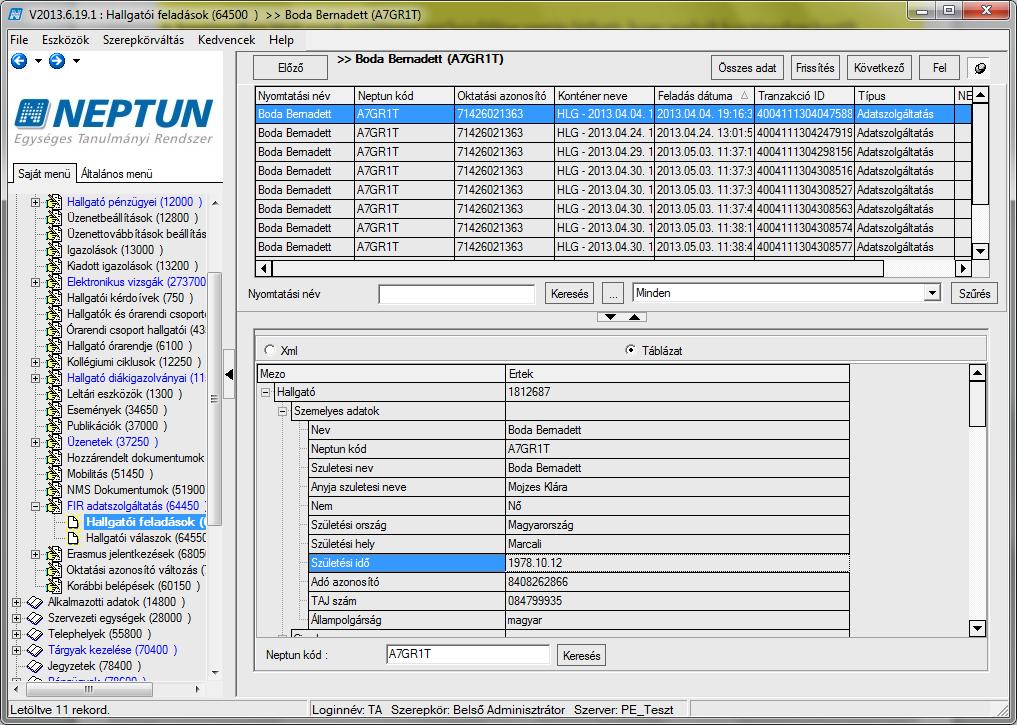
Task: Click the Neptun kód input field
Action: tap(468, 654)
